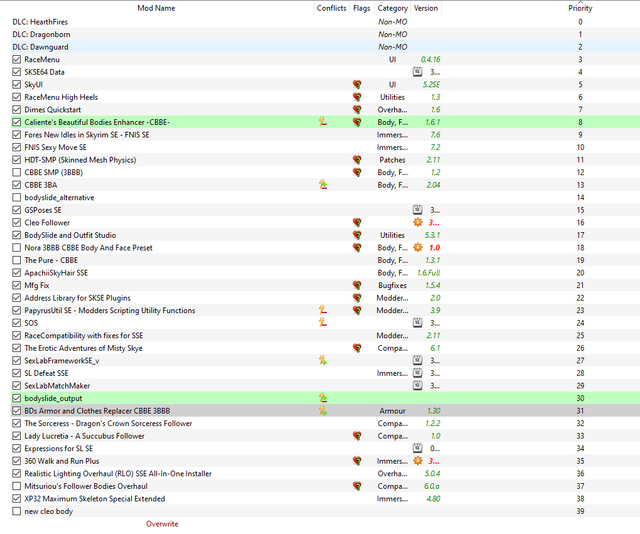Image resolution: width=640 pixels, height=534 pixels.
Task: Click the version source icon for Expressions for SL SE
Action: tap(417, 448)
